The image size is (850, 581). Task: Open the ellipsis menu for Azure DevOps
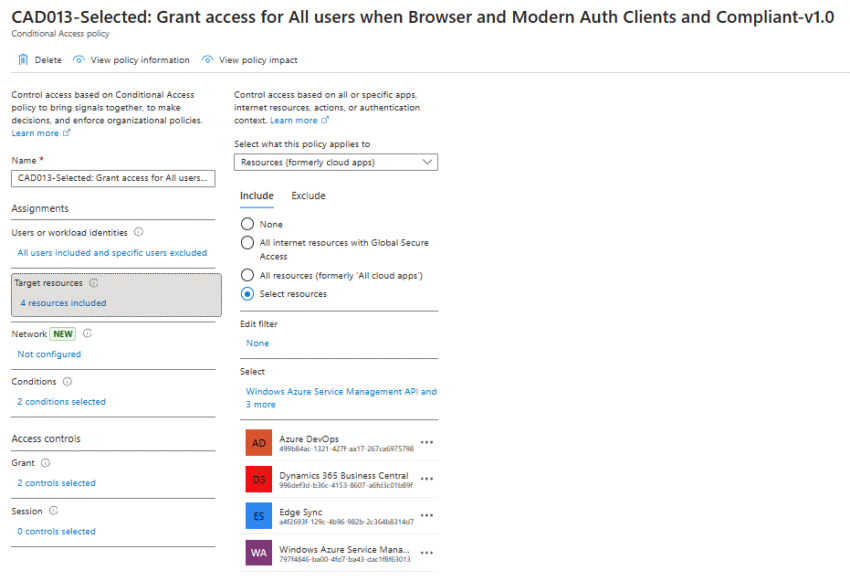pyautogui.click(x=427, y=441)
